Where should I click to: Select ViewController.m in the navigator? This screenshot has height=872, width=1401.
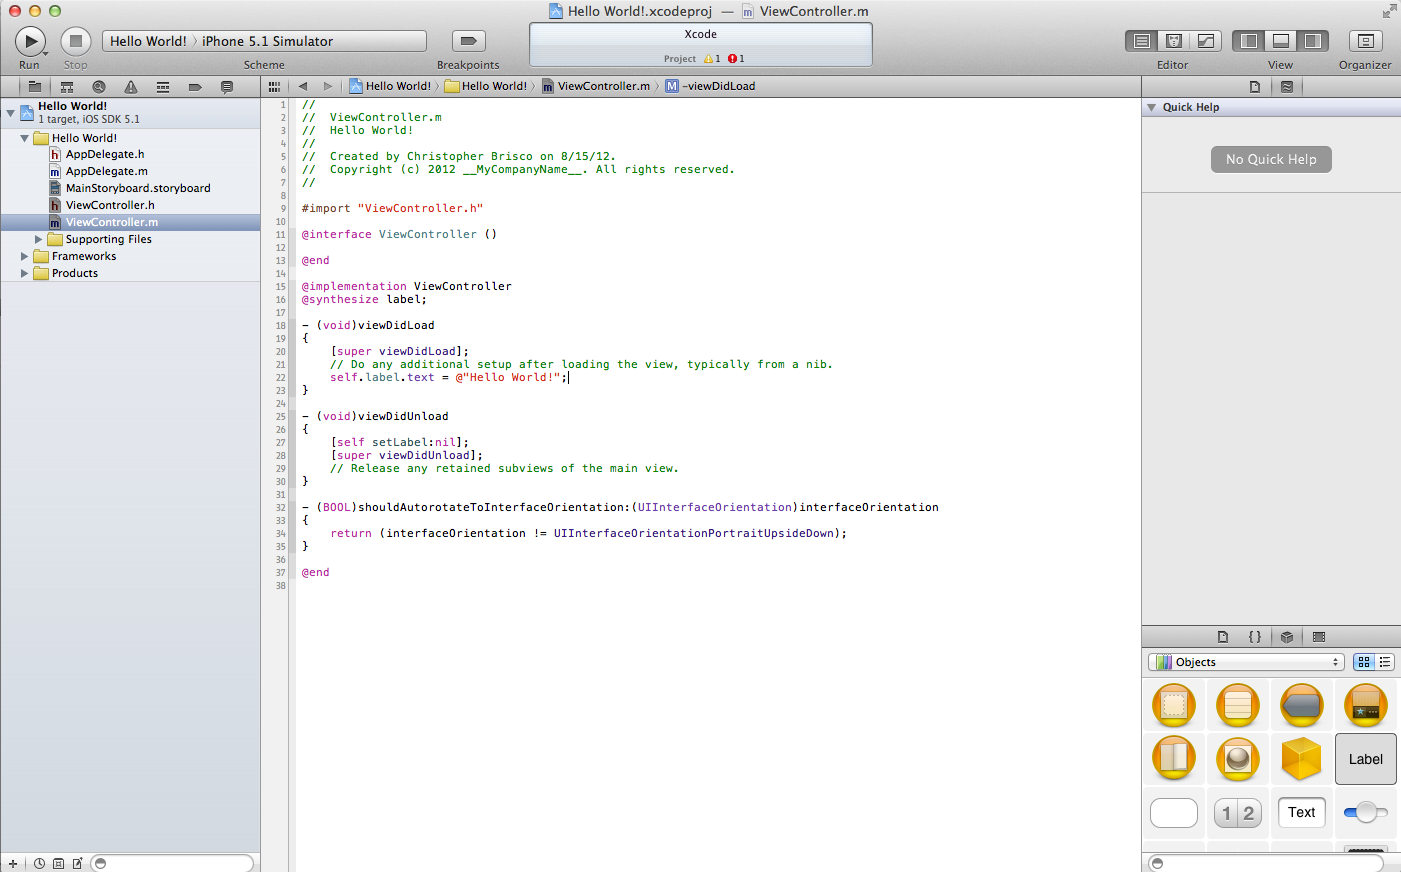130,222
